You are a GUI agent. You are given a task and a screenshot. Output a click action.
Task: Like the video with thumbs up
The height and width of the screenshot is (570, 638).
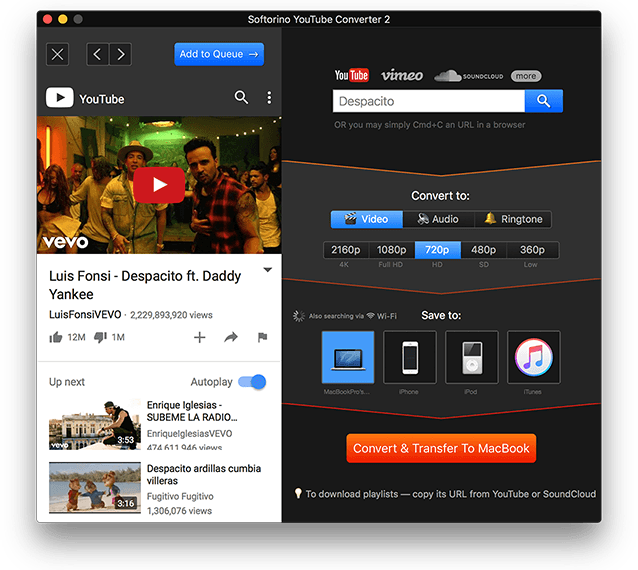pos(56,337)
